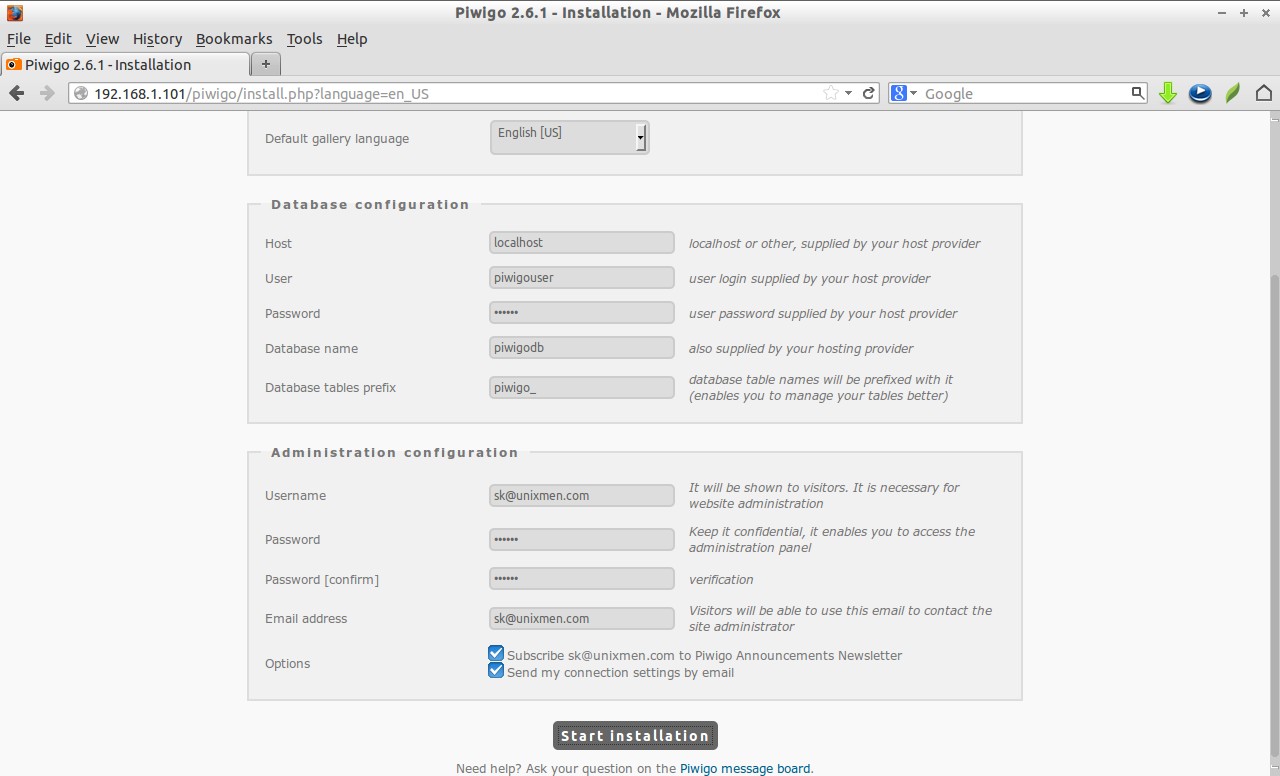Open the Edit menu
Screen dimensions: 1280x776
[58, 39]
